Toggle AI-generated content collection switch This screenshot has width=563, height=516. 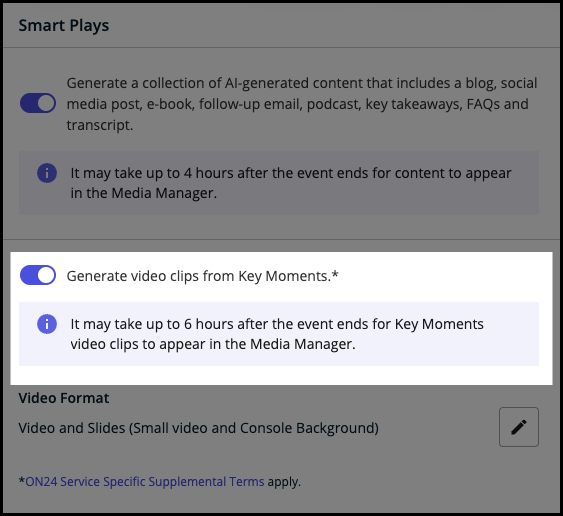pyautogui.click(x=38, y=103)
